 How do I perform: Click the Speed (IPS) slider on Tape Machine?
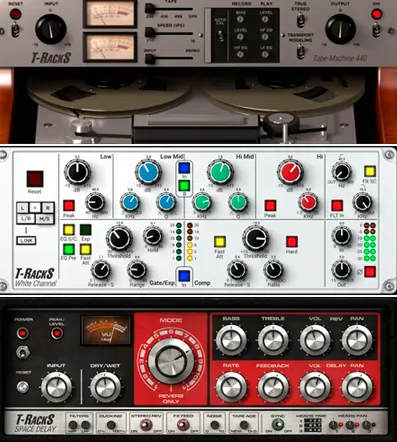tap(150, 33)
